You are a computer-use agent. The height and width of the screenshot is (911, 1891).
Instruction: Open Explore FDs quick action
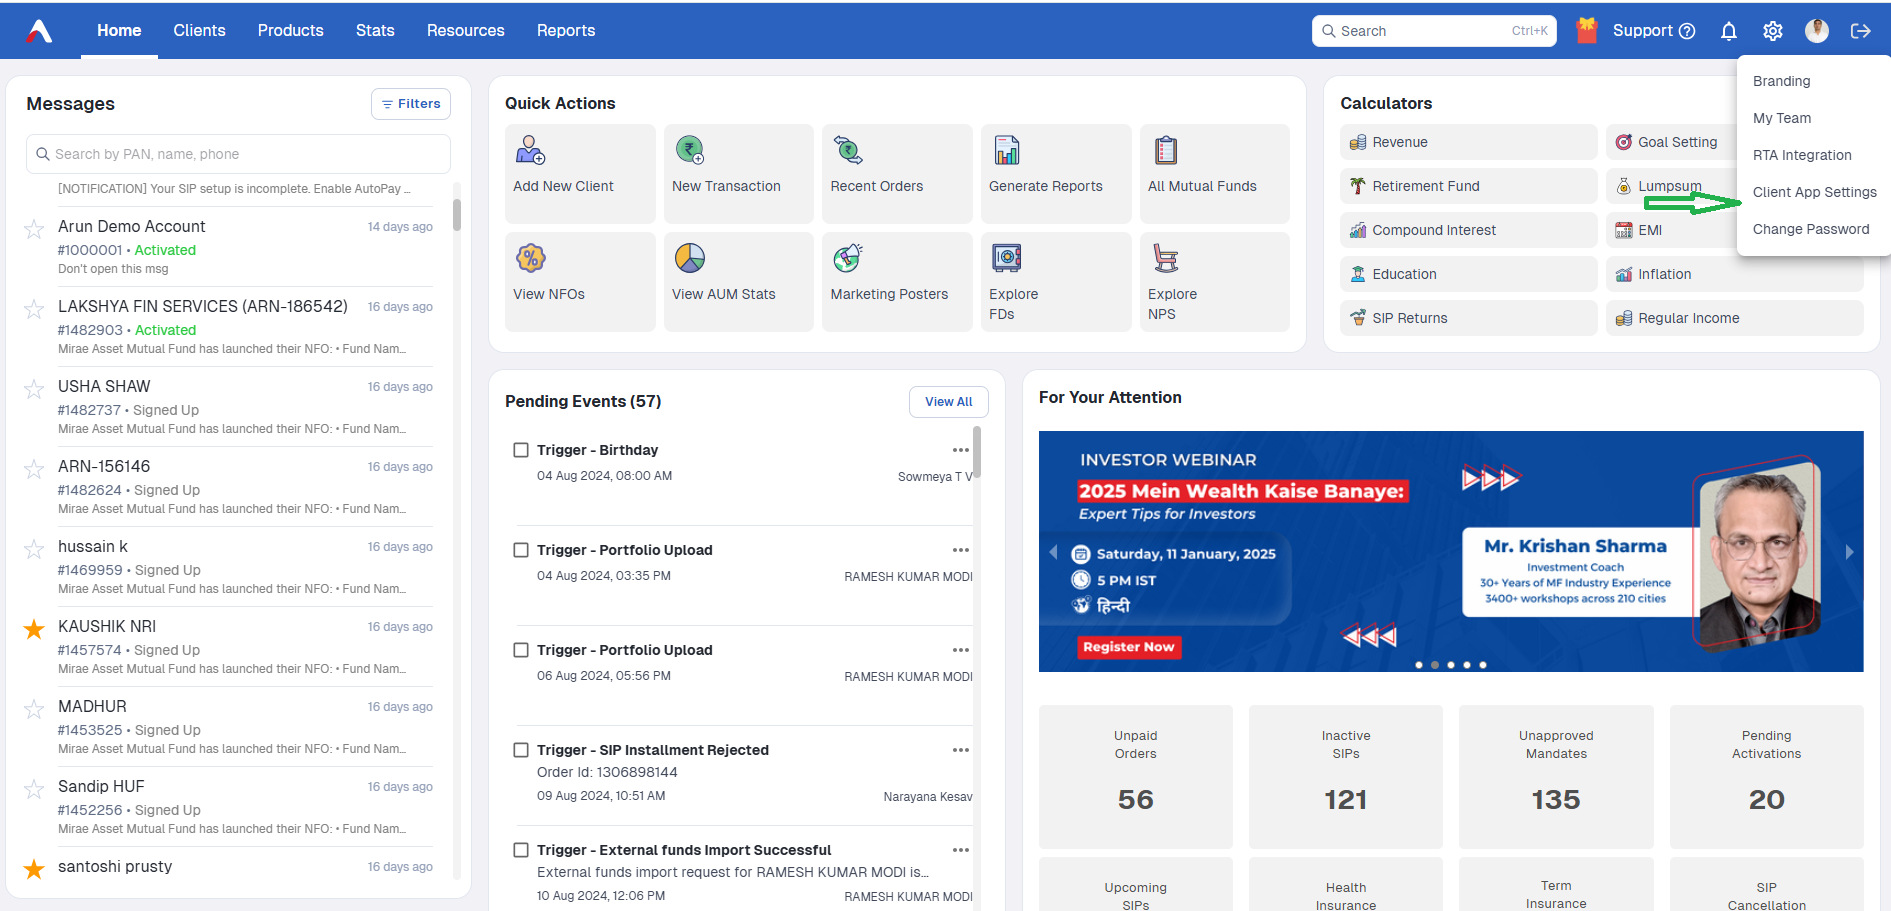pyautogui.click(x=1056, y=281)
